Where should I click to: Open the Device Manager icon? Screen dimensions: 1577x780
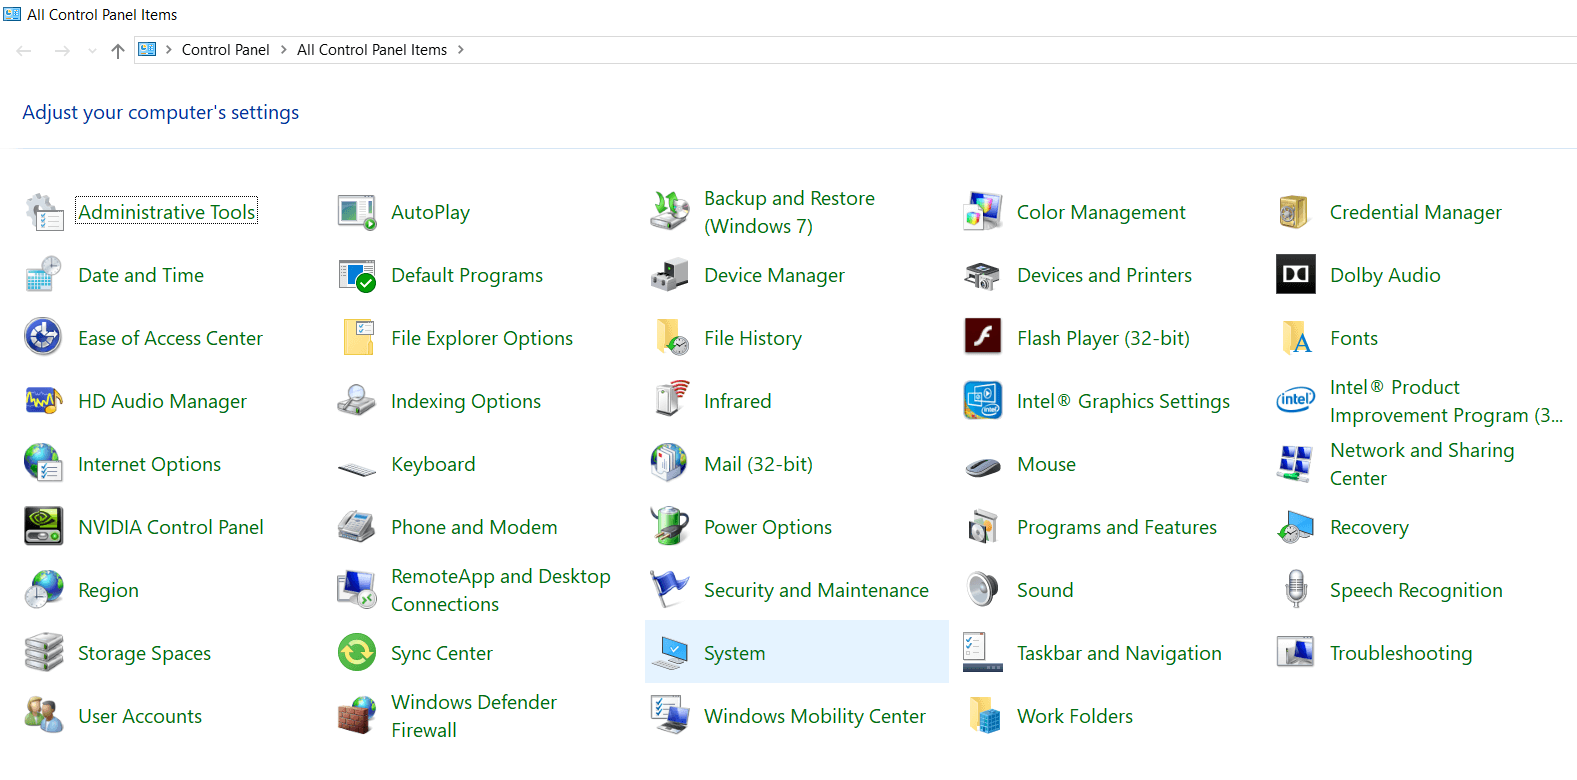pos(669,275)
